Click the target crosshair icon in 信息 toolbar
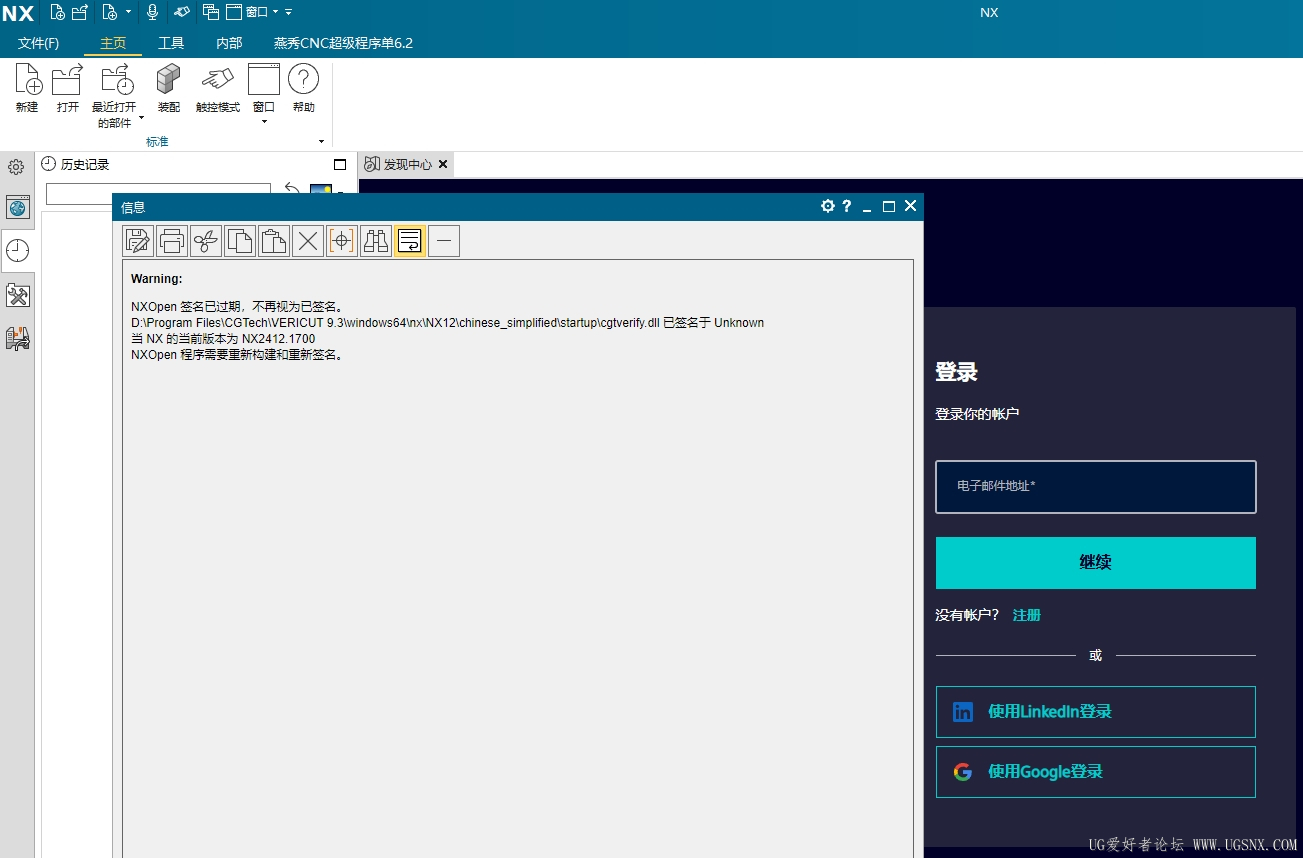 [342, 241]
